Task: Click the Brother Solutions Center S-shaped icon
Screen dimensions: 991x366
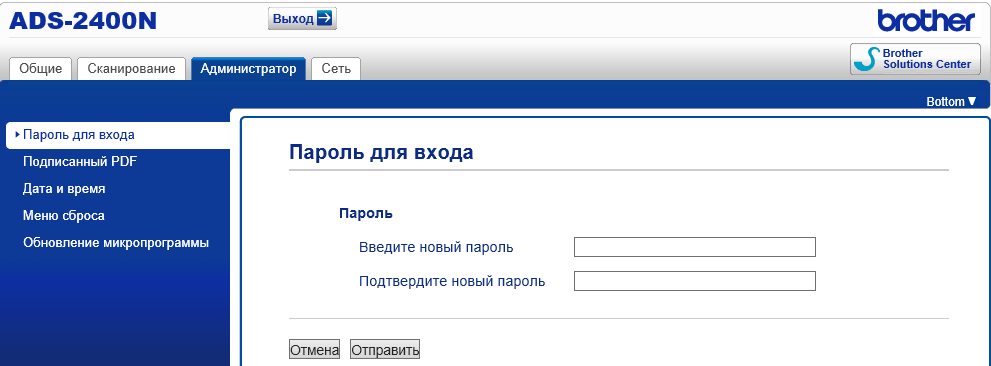Action: tap(866, 59)
